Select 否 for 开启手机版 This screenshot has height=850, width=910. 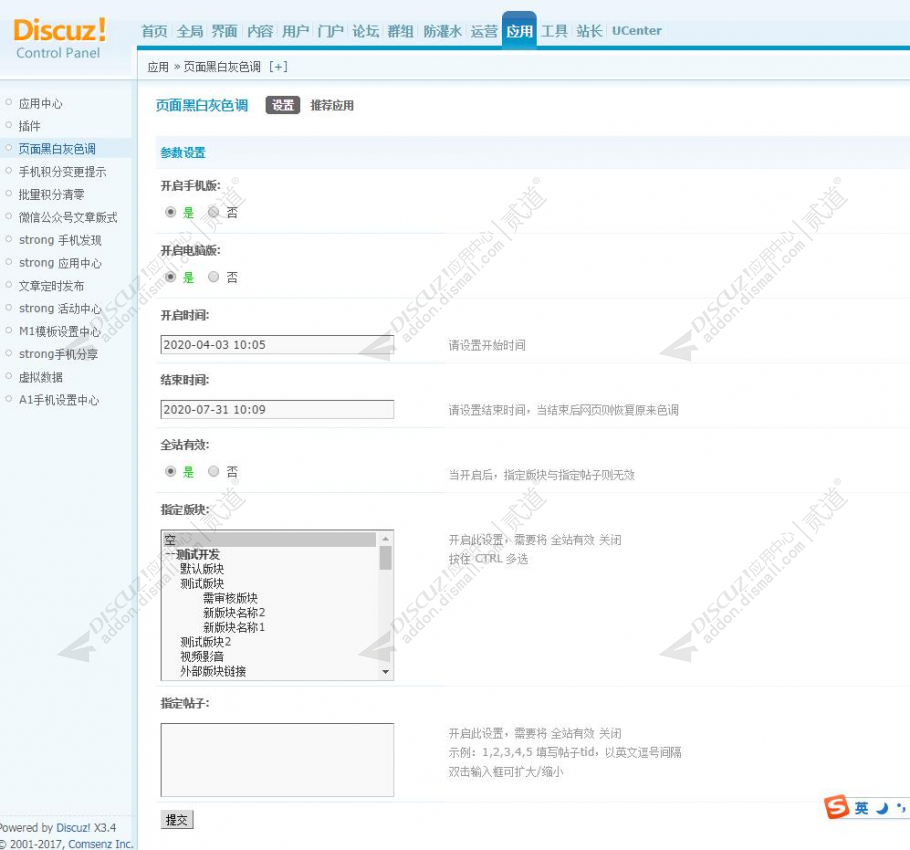click(214, 212)
